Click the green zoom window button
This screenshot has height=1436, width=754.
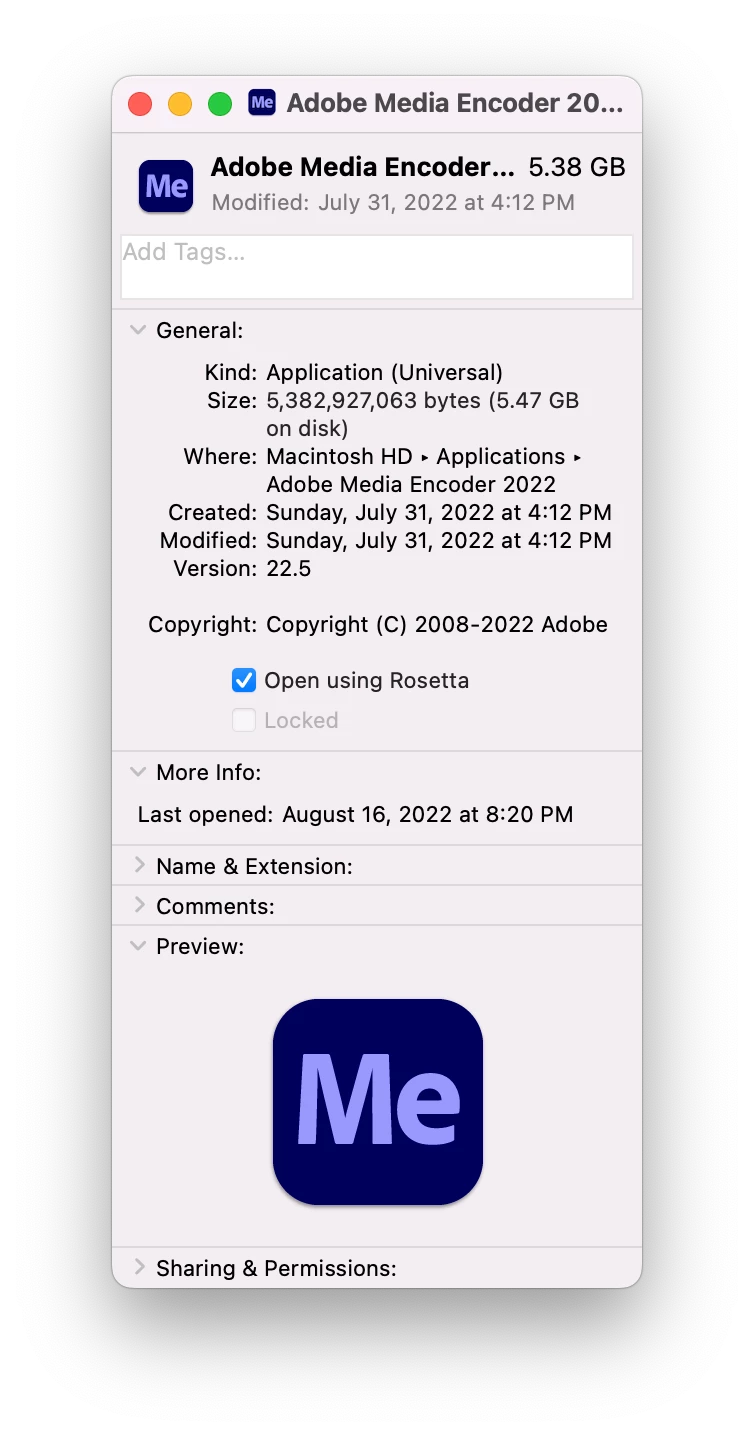click(220, 104)
